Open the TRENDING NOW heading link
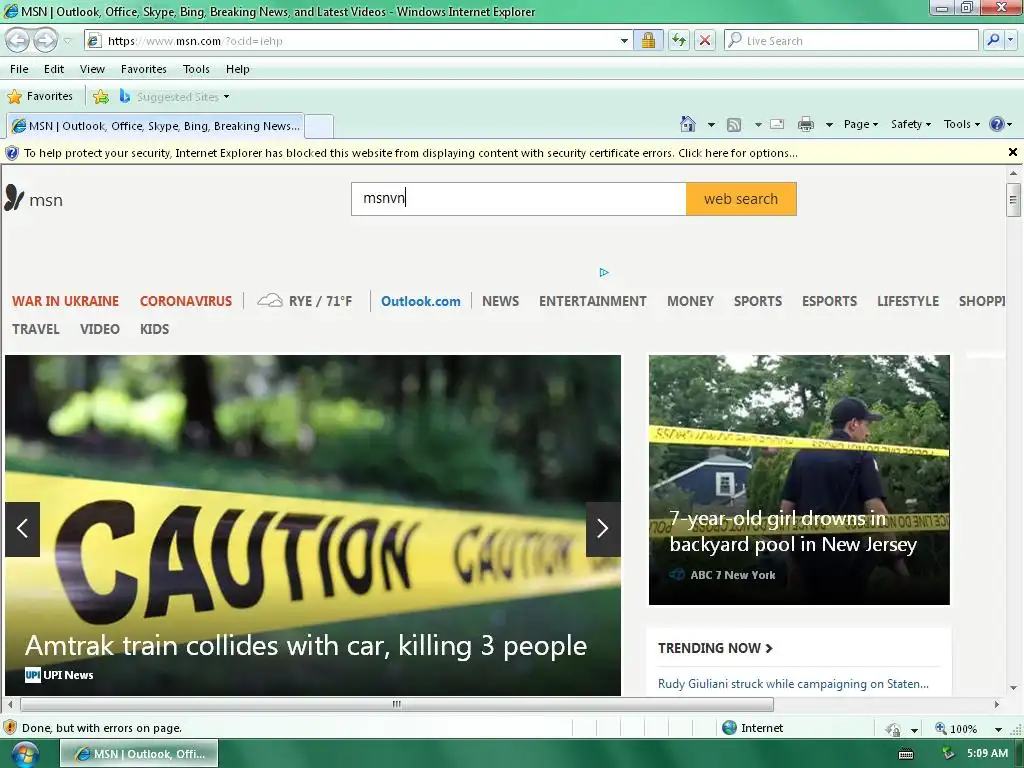 (x=715, y=648)
